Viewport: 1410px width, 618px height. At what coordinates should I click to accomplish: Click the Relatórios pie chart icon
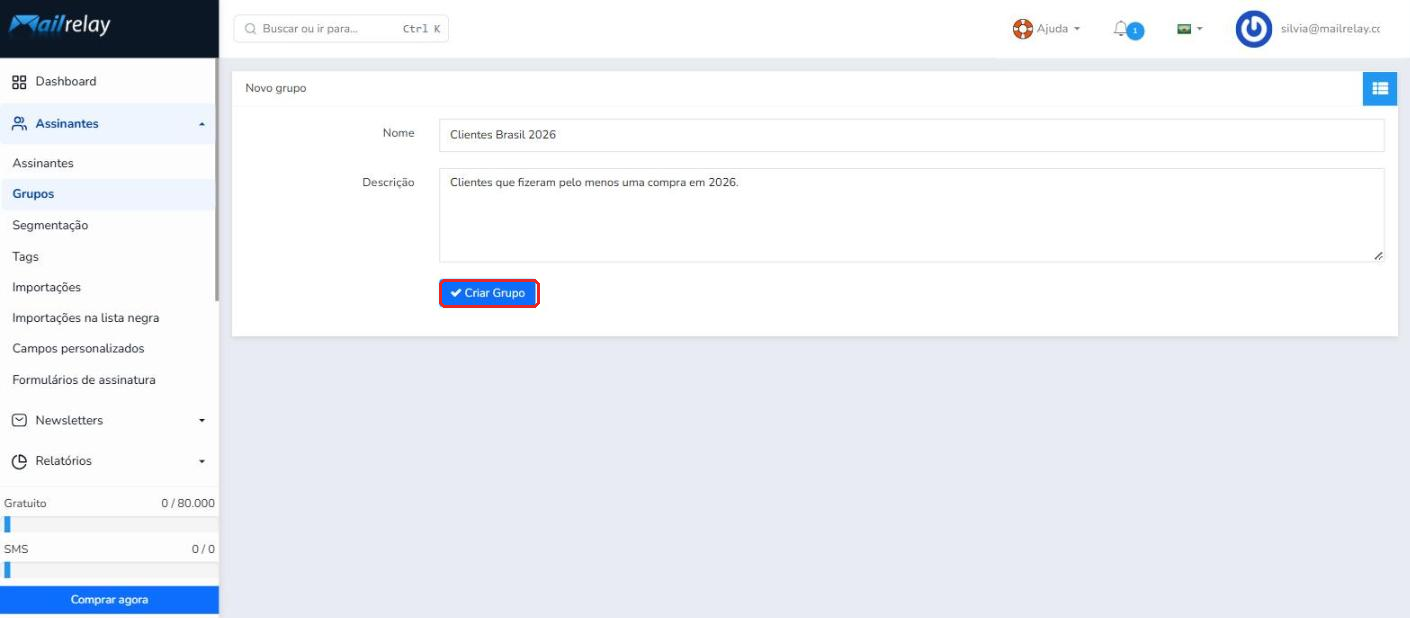pos(19,461)
